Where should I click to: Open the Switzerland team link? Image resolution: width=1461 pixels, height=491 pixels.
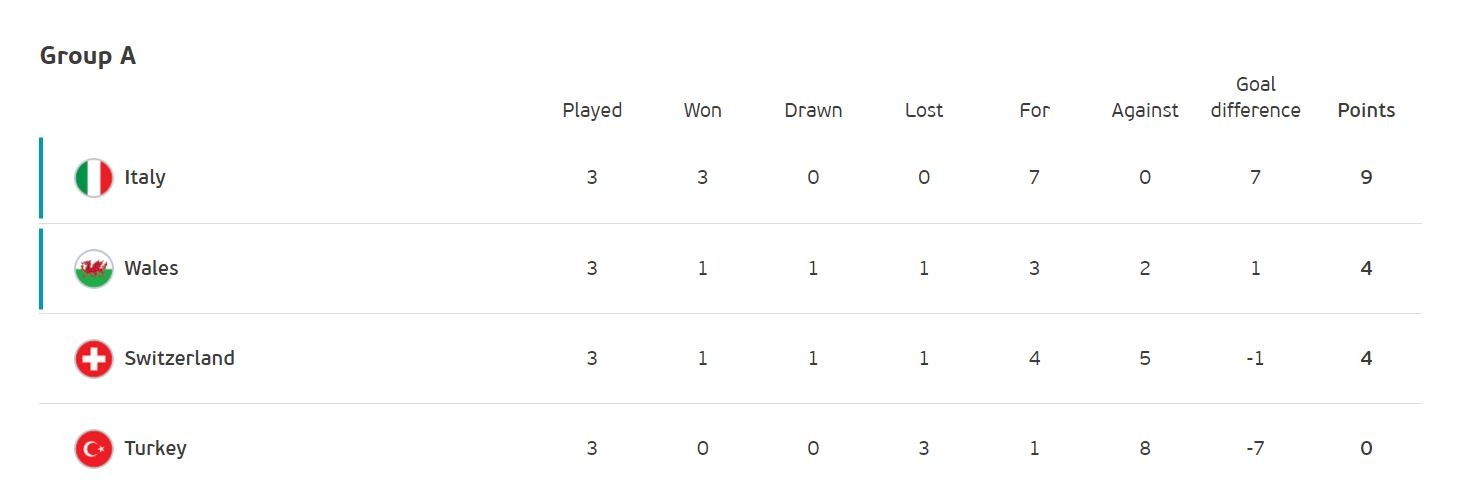click(x=180, y=358)
